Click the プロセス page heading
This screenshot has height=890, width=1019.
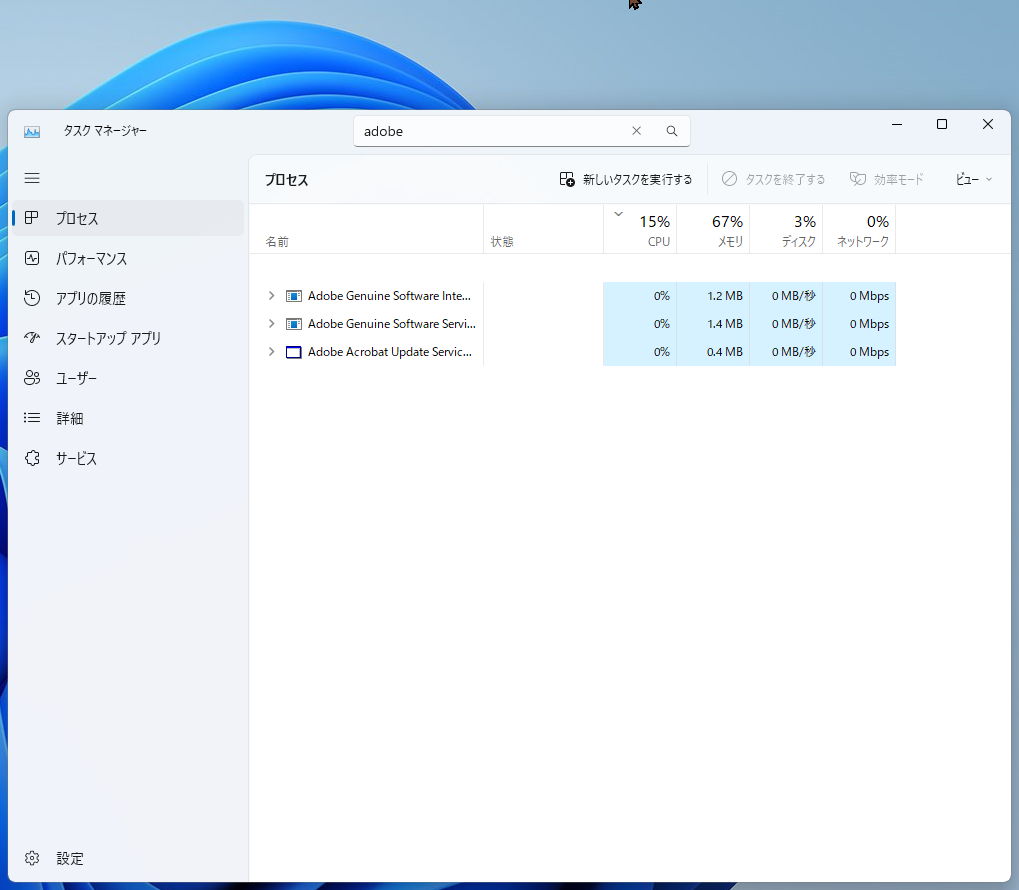tap(287, 180)
